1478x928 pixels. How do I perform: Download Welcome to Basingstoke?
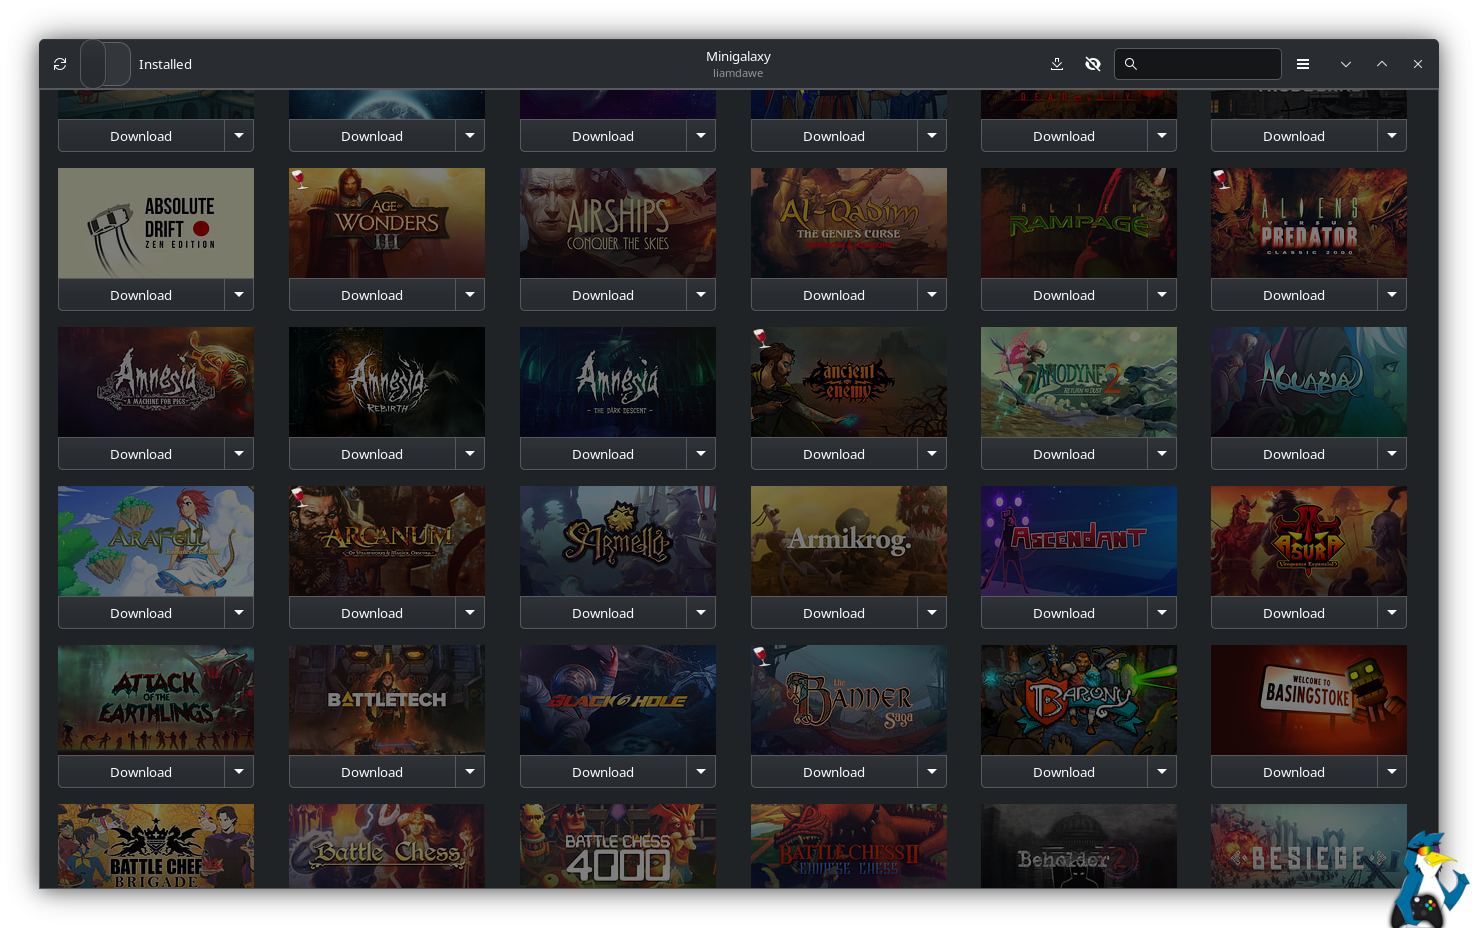click(x=1294, y=772)
